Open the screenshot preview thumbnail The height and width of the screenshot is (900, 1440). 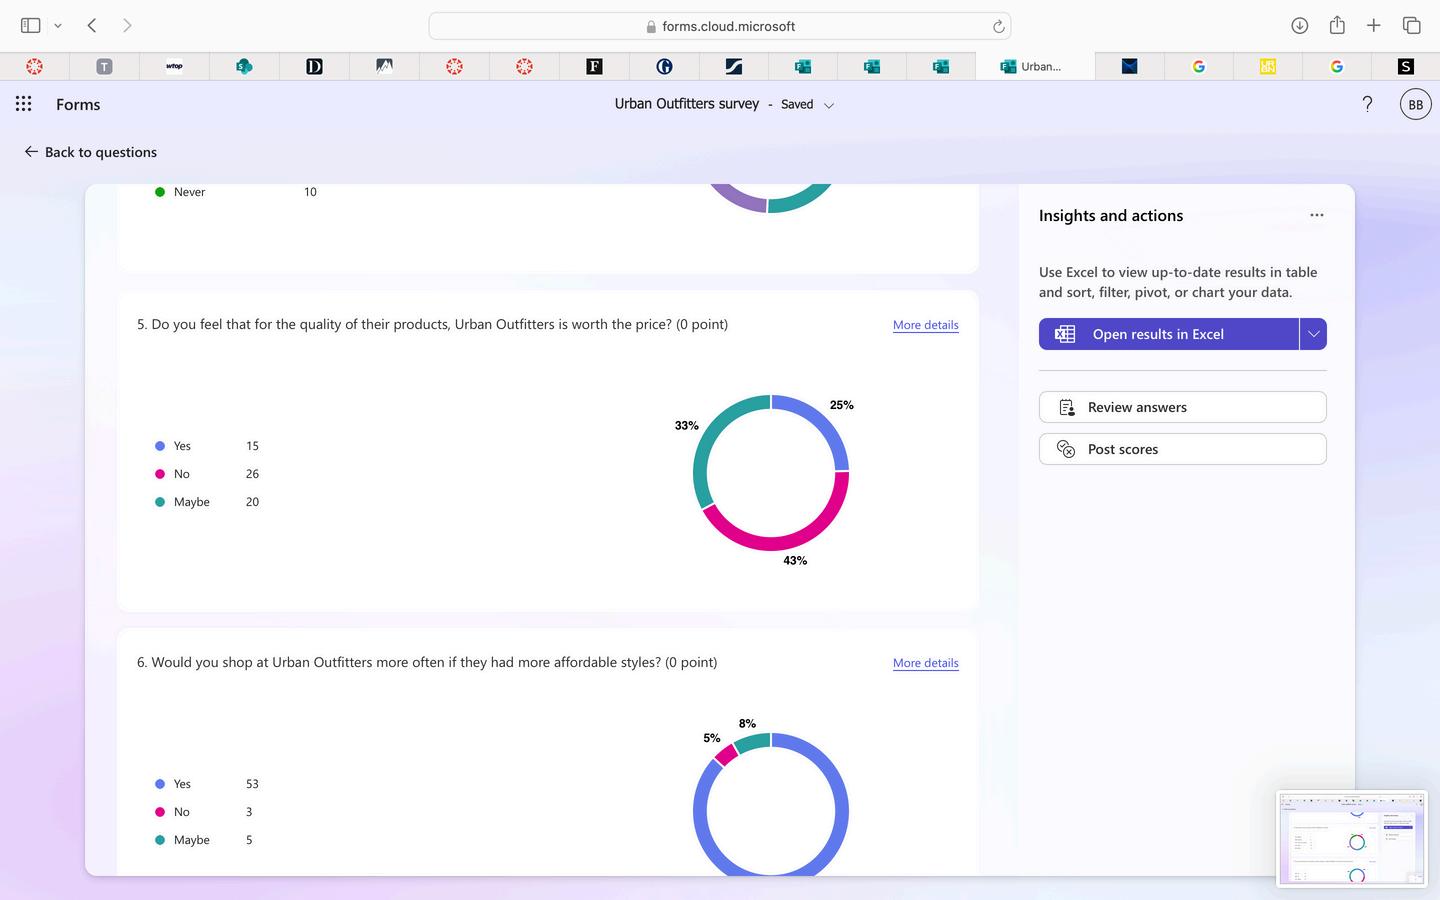pyautogui.click(x=1352, y=838)
